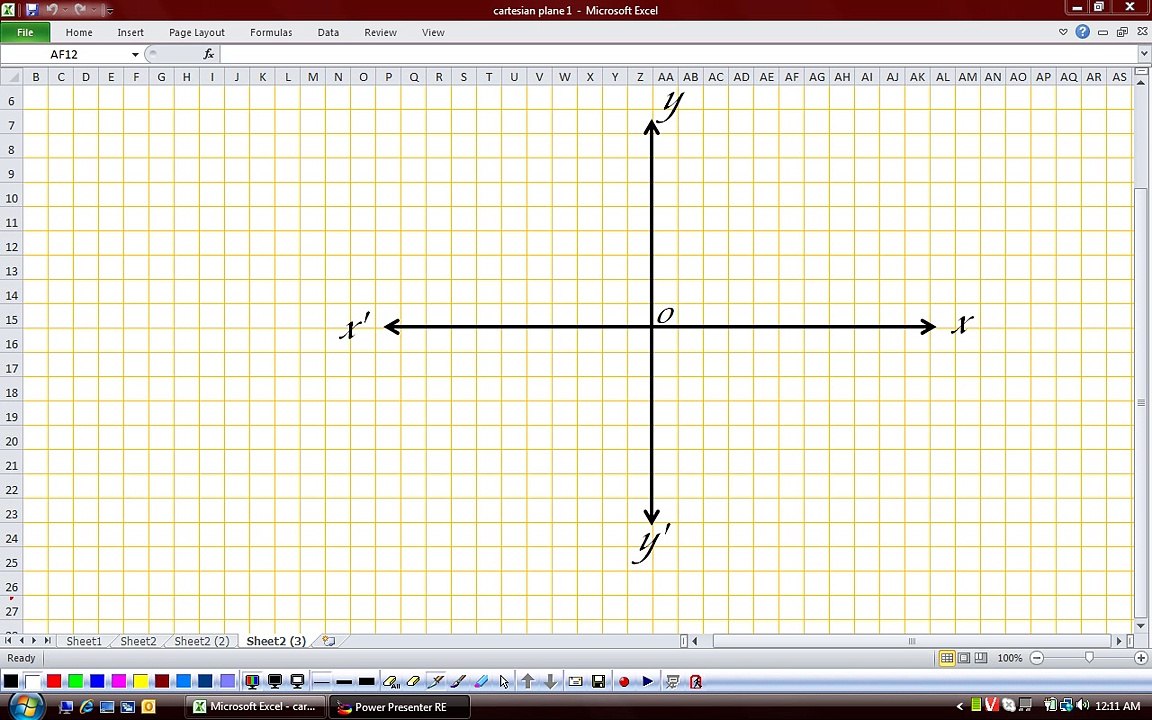Open the Formulas ribbon tab
The height and width of the screenshot is (720, 1152).
[x=271, y=32]
